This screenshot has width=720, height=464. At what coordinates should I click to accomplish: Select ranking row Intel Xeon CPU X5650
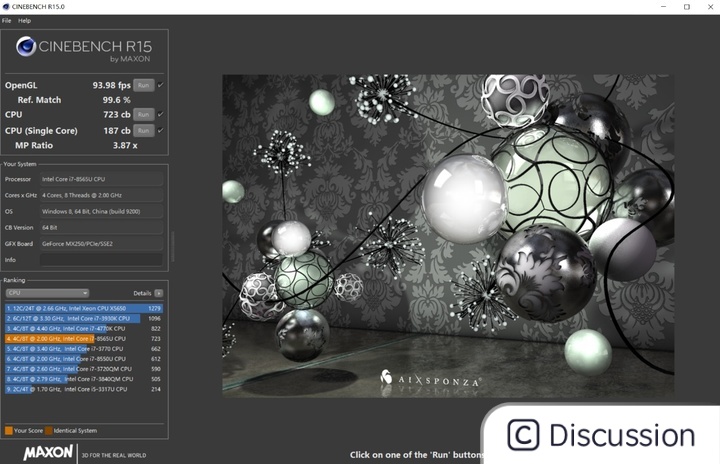(84, 308)
